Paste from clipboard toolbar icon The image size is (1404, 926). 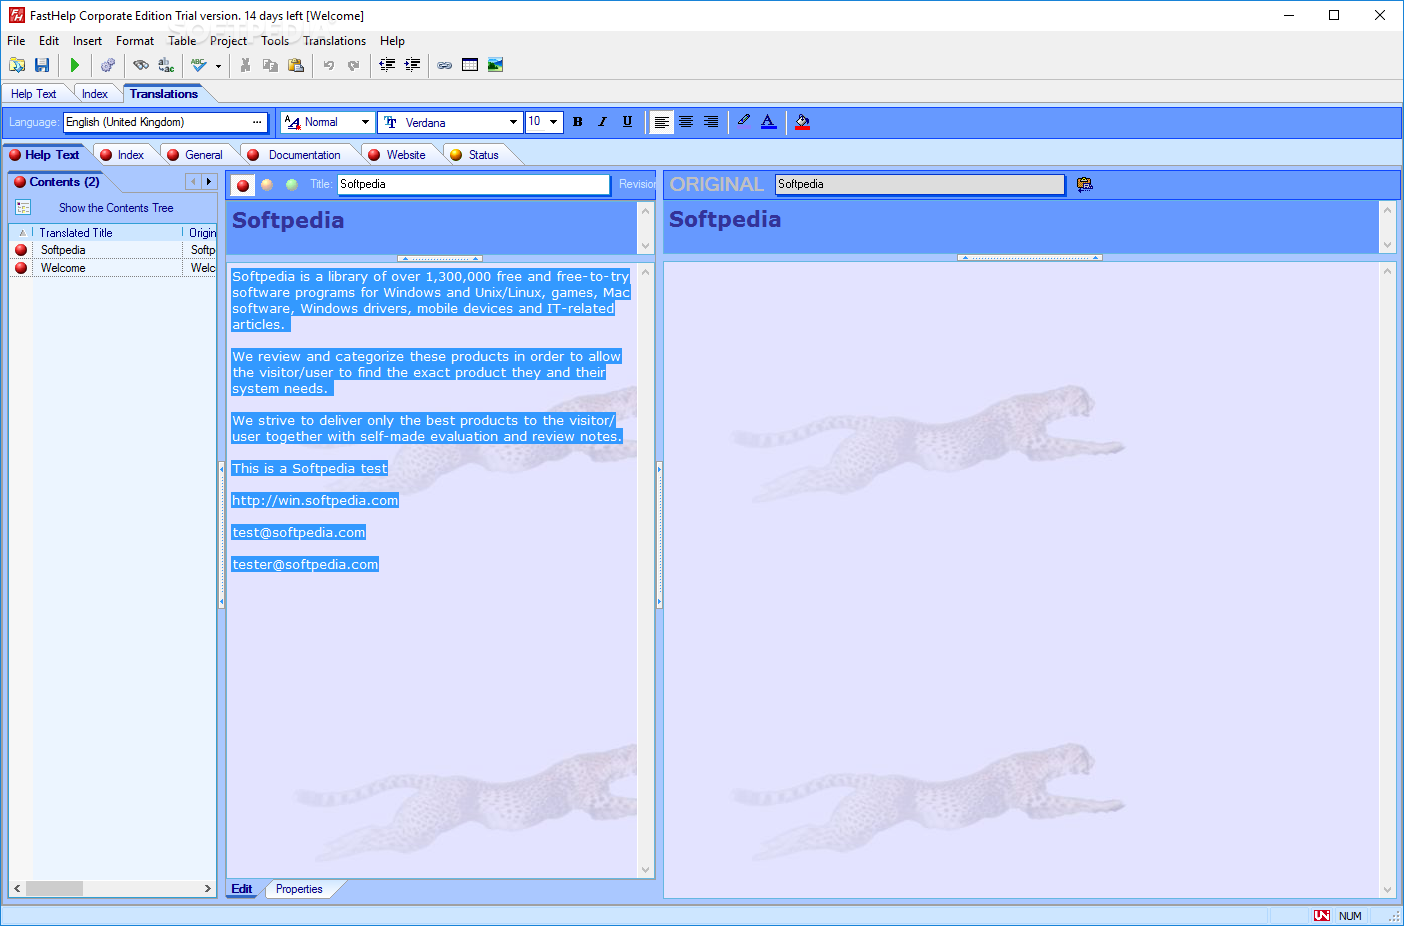point(296,65)
